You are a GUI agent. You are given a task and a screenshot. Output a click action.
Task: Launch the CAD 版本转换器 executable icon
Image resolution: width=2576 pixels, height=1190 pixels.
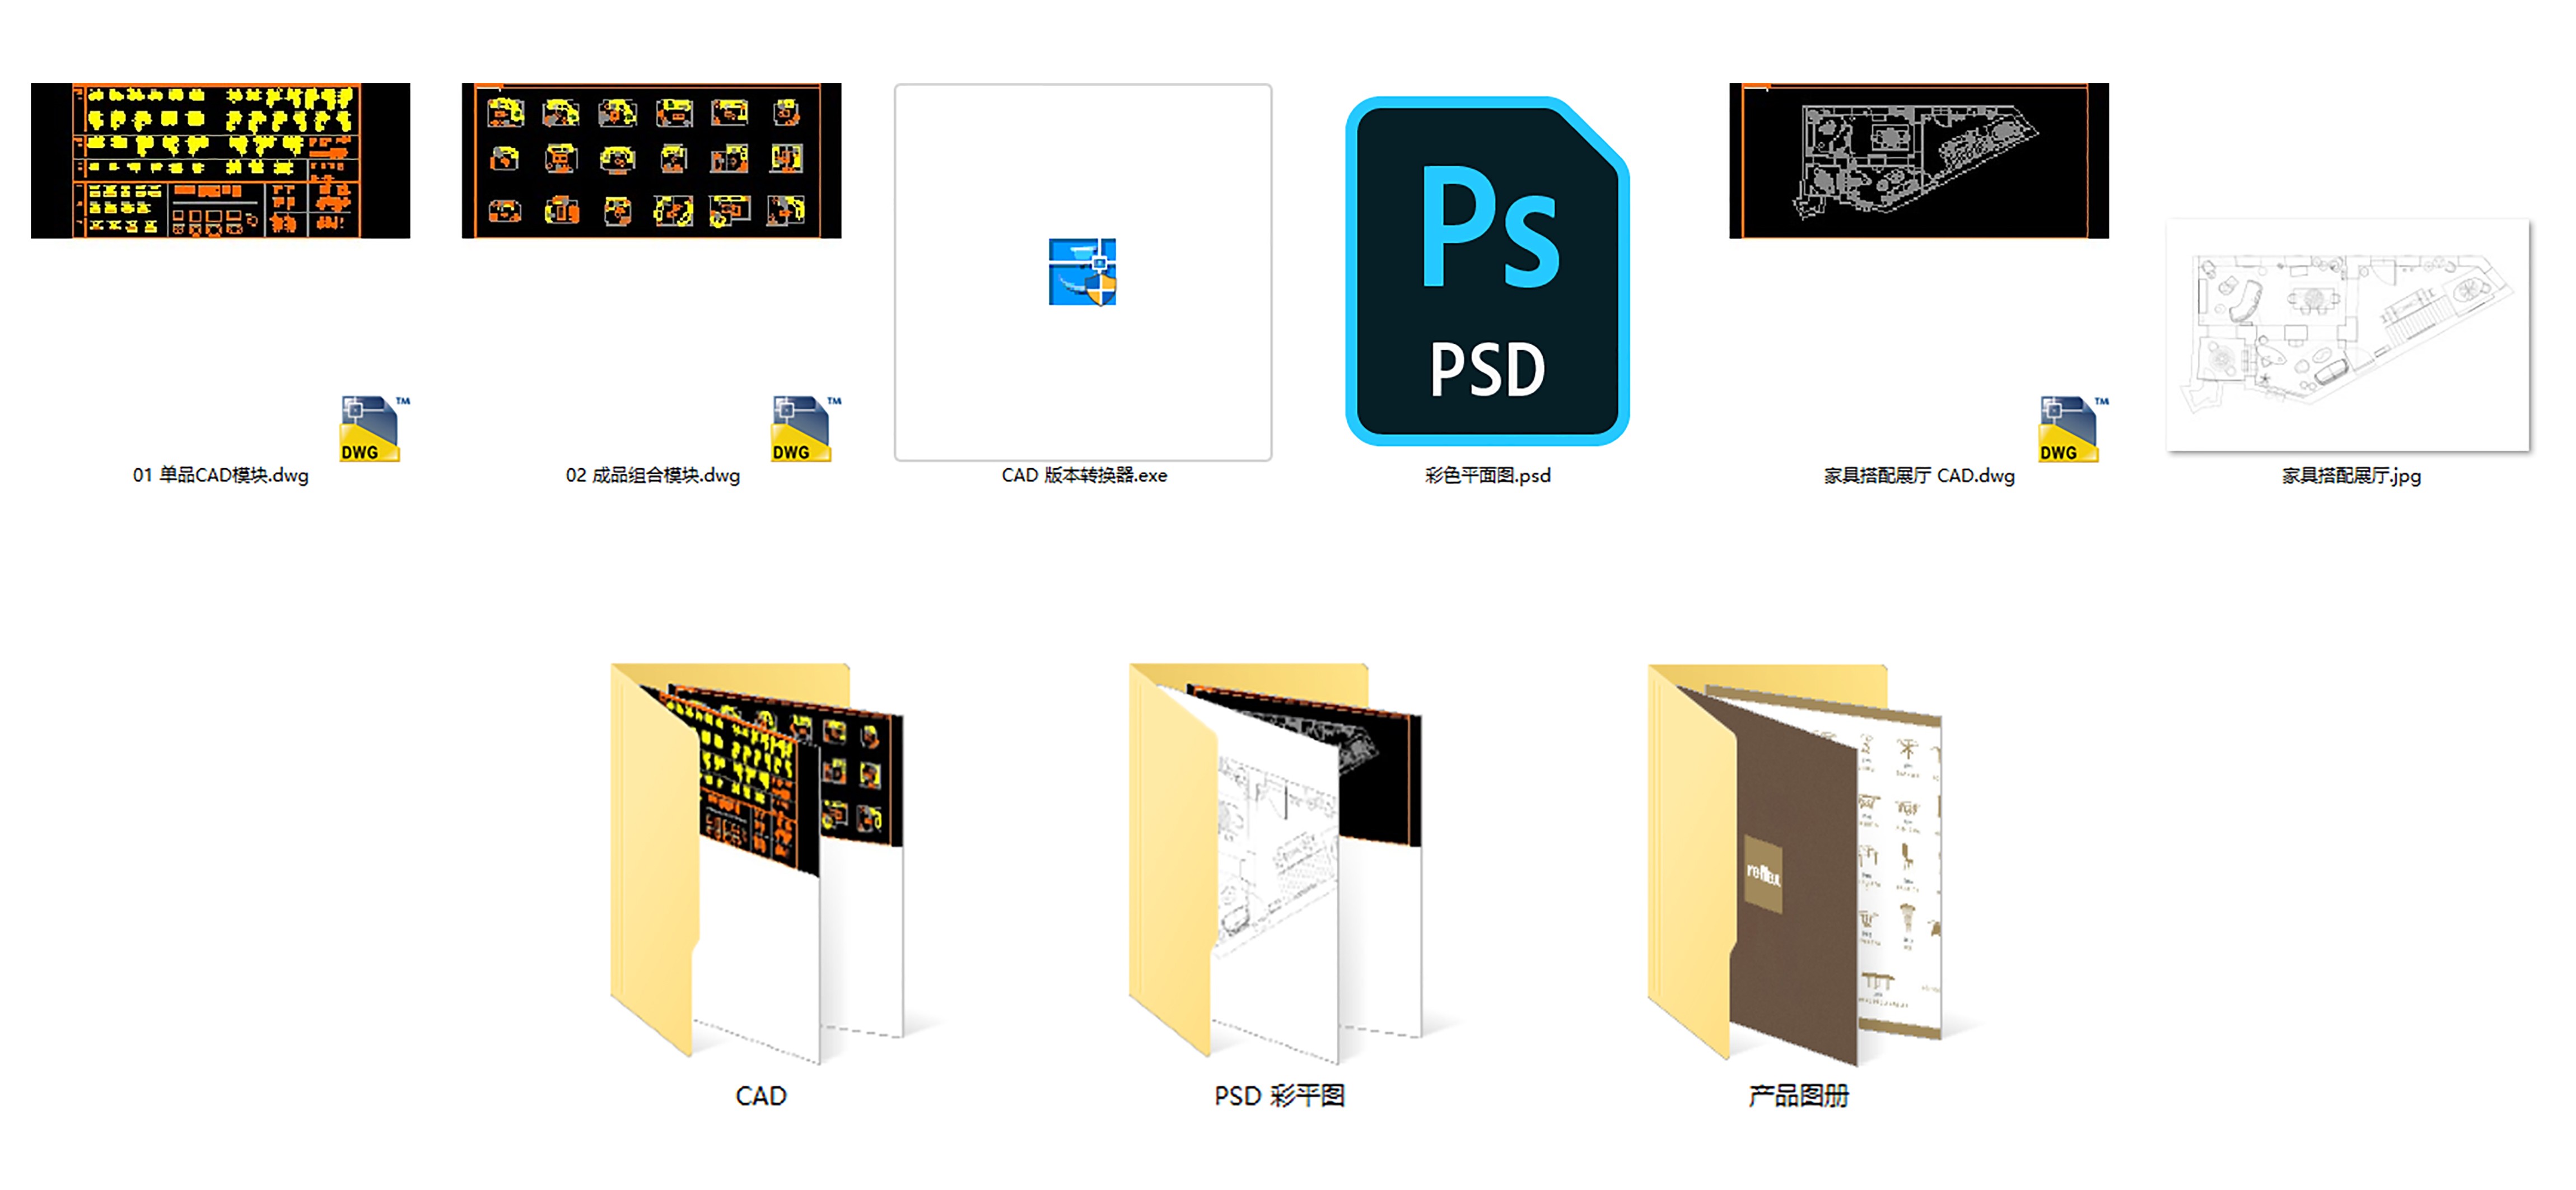click(x=1082, y=272)
